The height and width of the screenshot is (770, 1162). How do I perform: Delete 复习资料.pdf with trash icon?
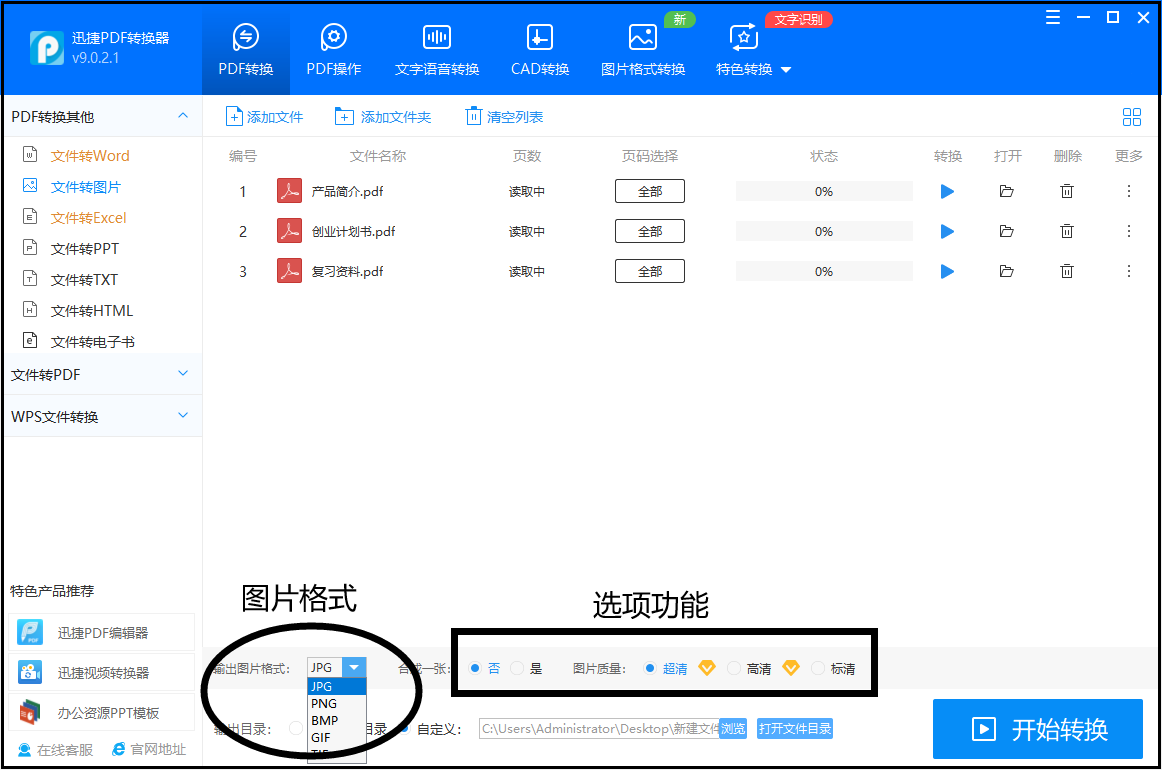pos(1067,271)
